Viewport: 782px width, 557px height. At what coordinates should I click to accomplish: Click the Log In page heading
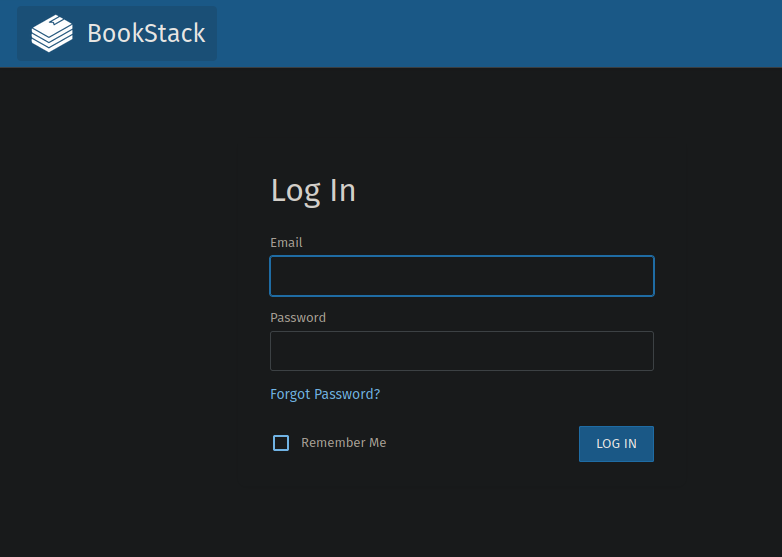(313, 190)
